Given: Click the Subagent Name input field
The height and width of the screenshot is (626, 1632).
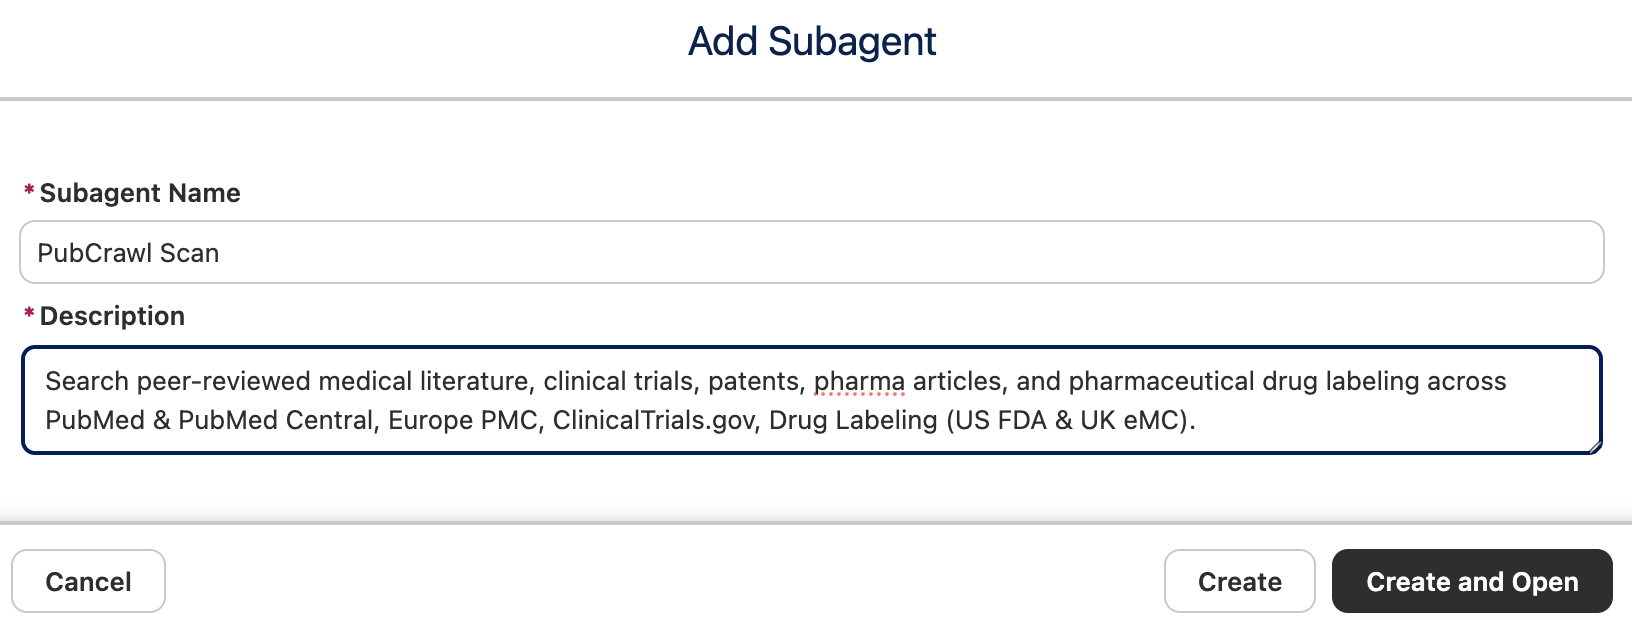Looking at the screenshot, I should [811, 252].
